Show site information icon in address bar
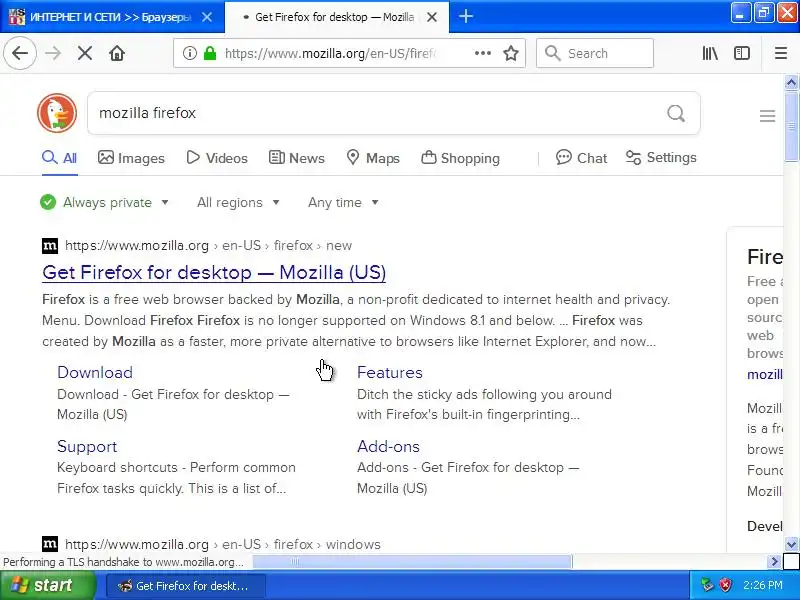Screen dimensions: 800x600 189,53
